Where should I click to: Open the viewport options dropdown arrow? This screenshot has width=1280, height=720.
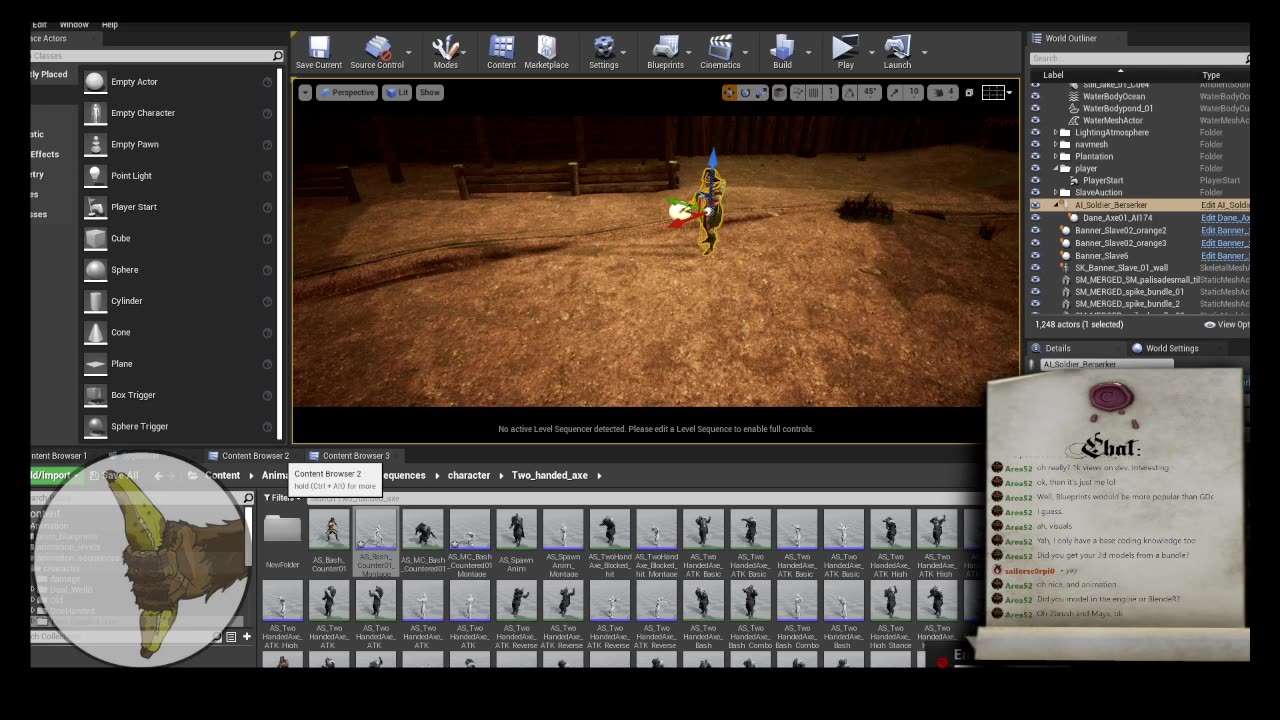click(x=305, y=92)
